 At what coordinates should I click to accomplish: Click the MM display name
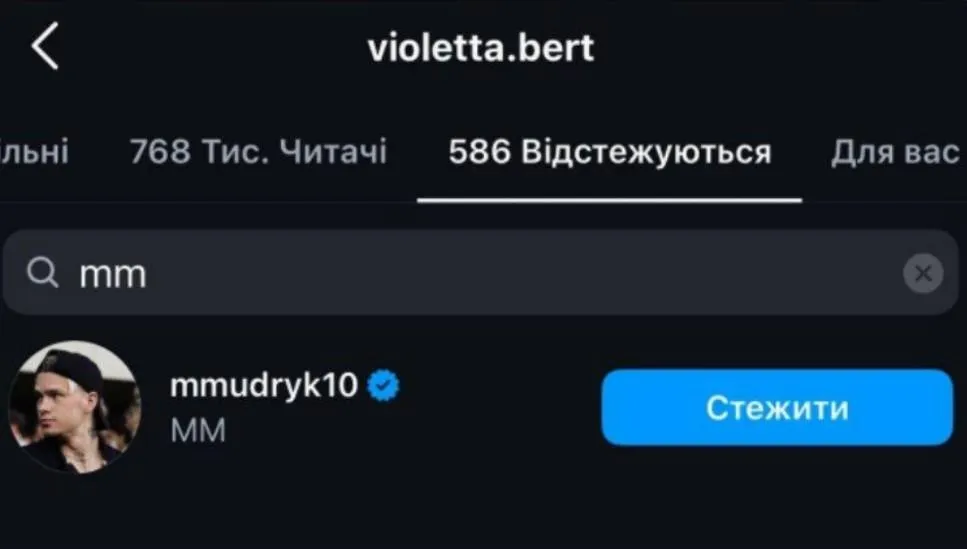[198, 430]
